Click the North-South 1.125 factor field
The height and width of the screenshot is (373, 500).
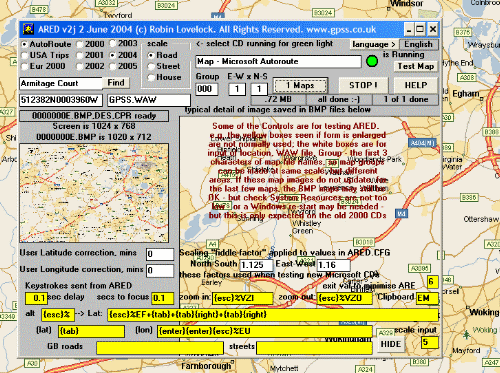pyautogui.click(x=256, y=265)
